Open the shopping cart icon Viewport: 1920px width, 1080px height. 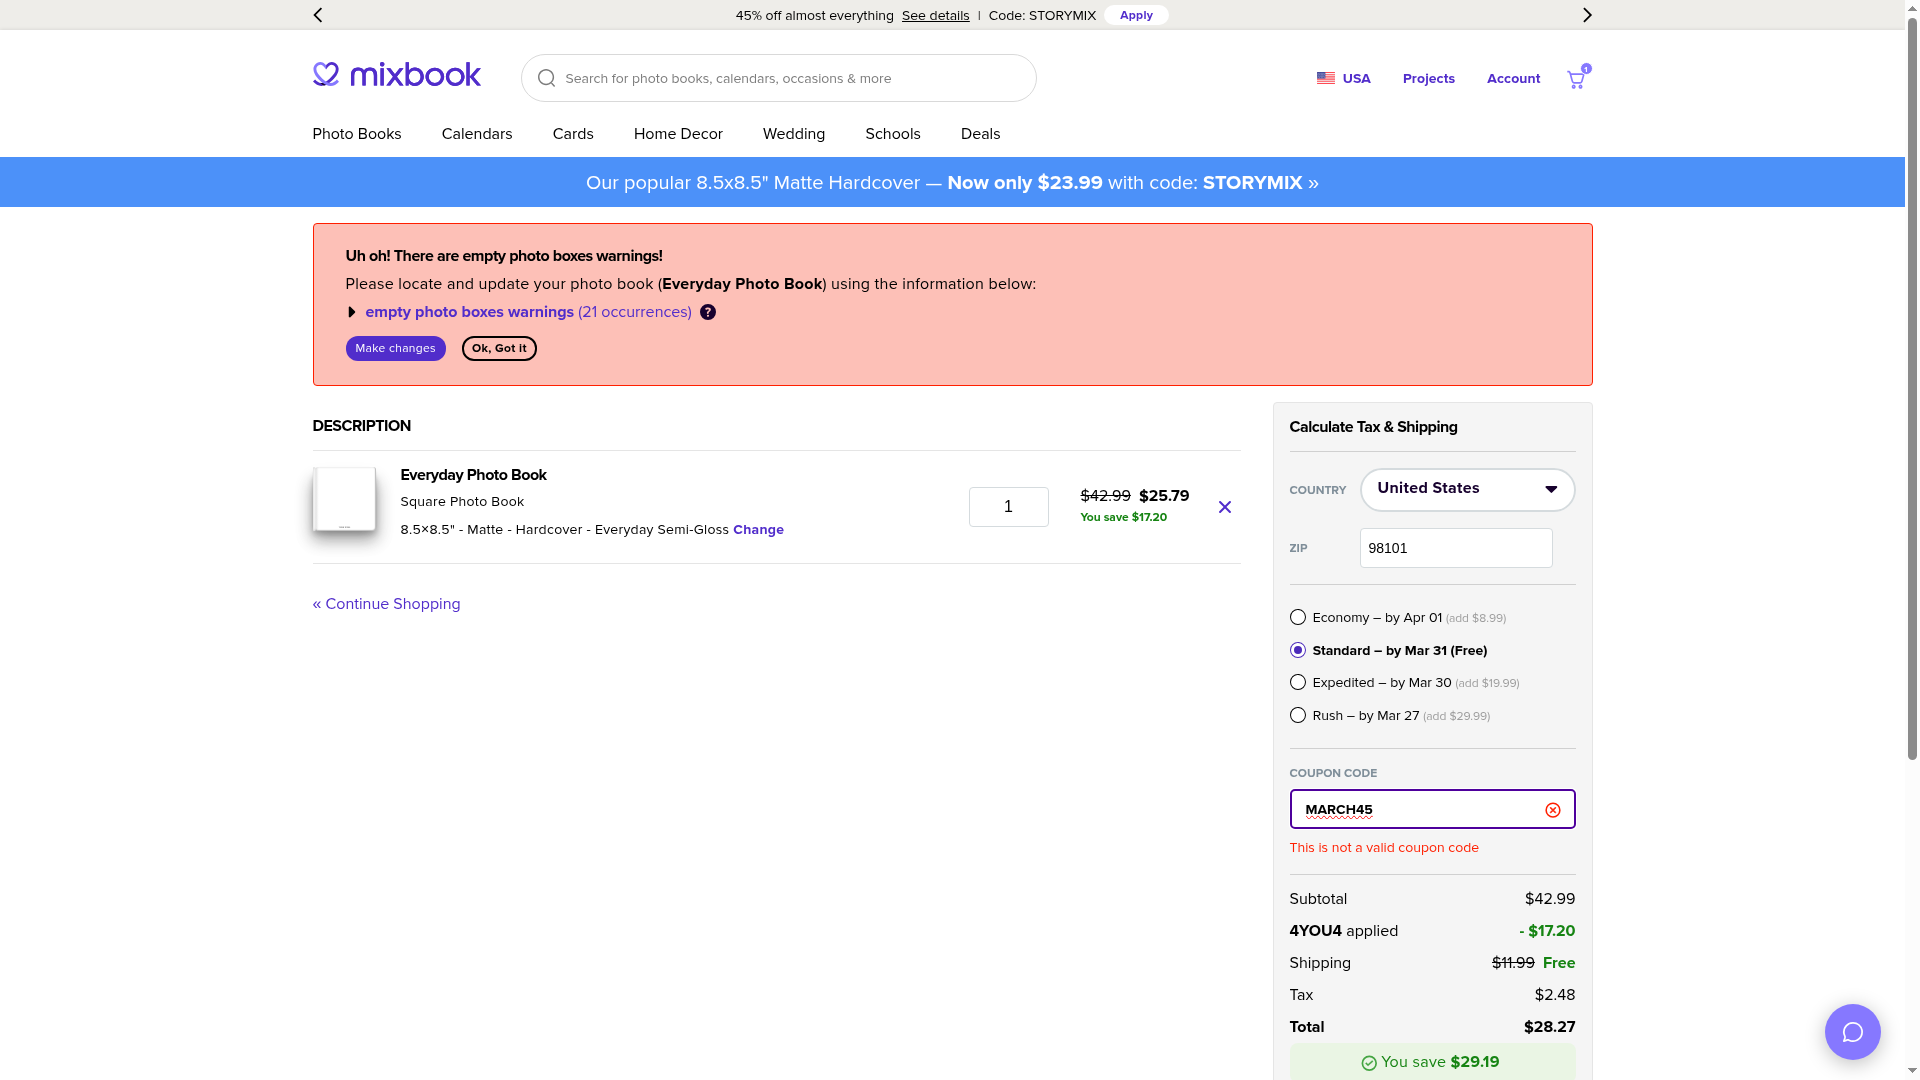tap(1576, 80)
